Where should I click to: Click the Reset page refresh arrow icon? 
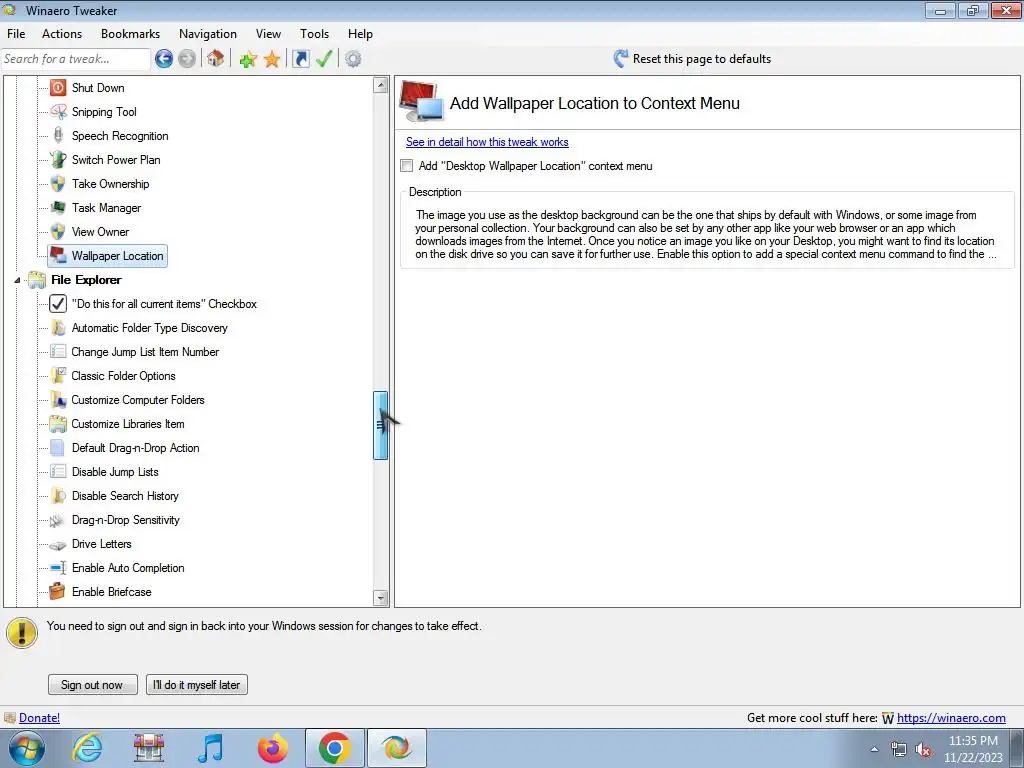(620, 59)
